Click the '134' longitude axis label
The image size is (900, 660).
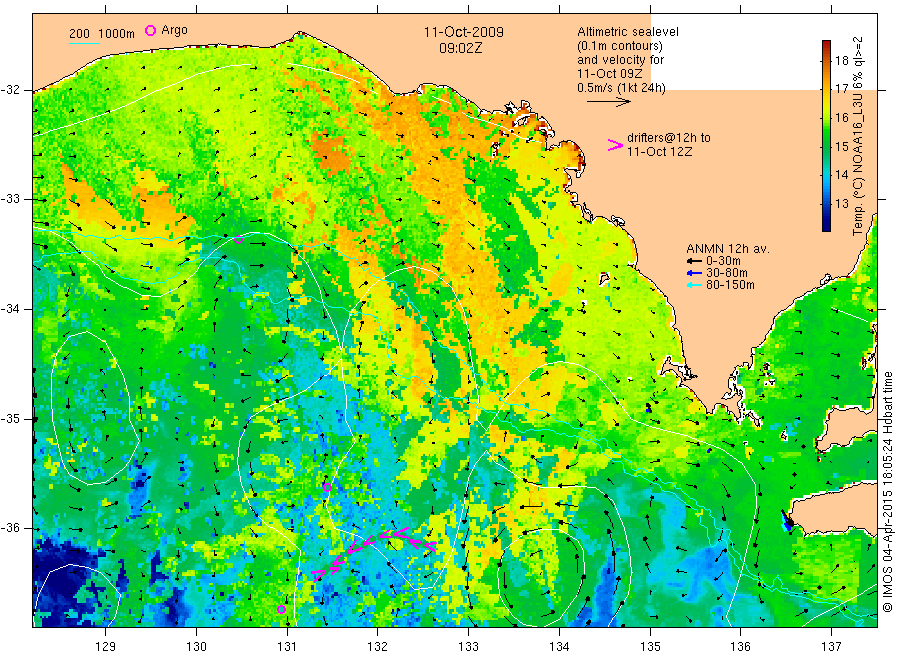(x=559, y=647)
